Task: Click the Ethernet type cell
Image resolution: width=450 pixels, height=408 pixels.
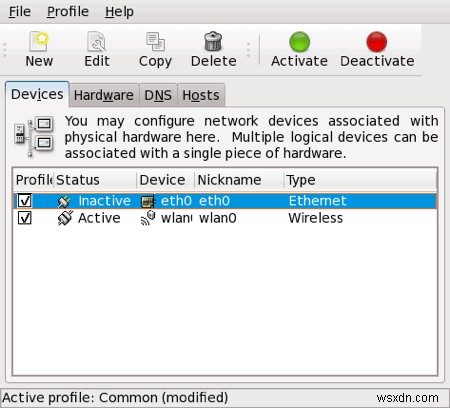Action: pos(317,201)
